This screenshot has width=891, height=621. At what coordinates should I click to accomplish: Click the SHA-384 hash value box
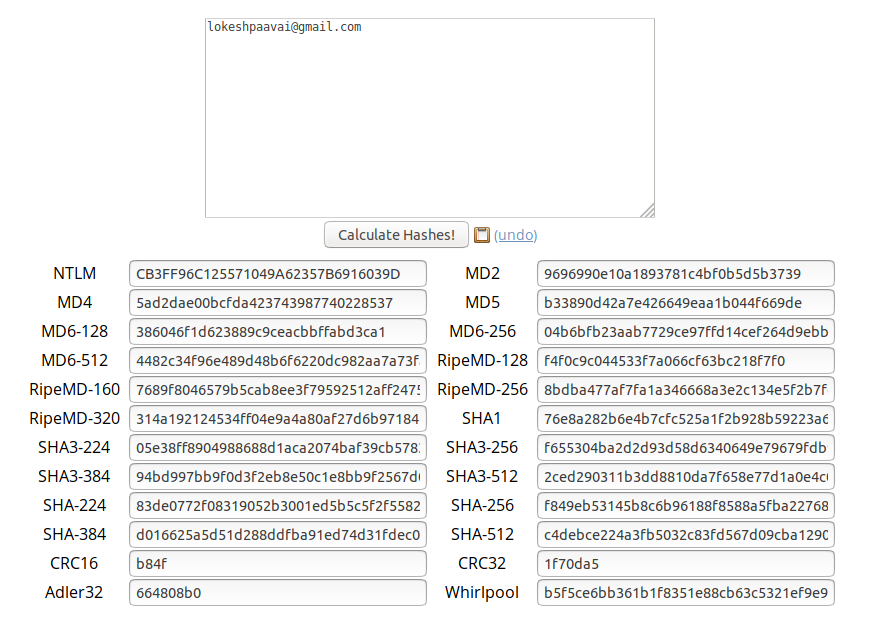(x=276, y=534)
